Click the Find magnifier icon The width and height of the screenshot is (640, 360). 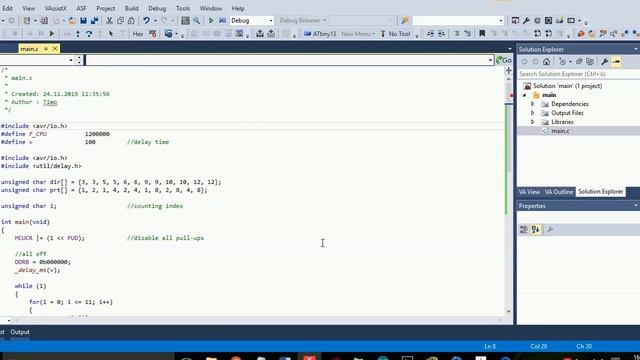click(196, 20)
